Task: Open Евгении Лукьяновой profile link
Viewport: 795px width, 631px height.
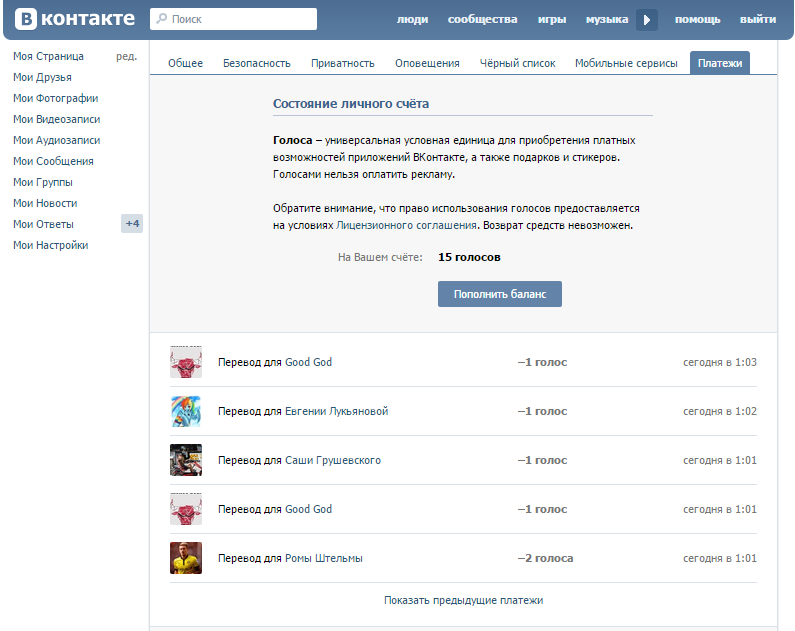Action: 337,412
